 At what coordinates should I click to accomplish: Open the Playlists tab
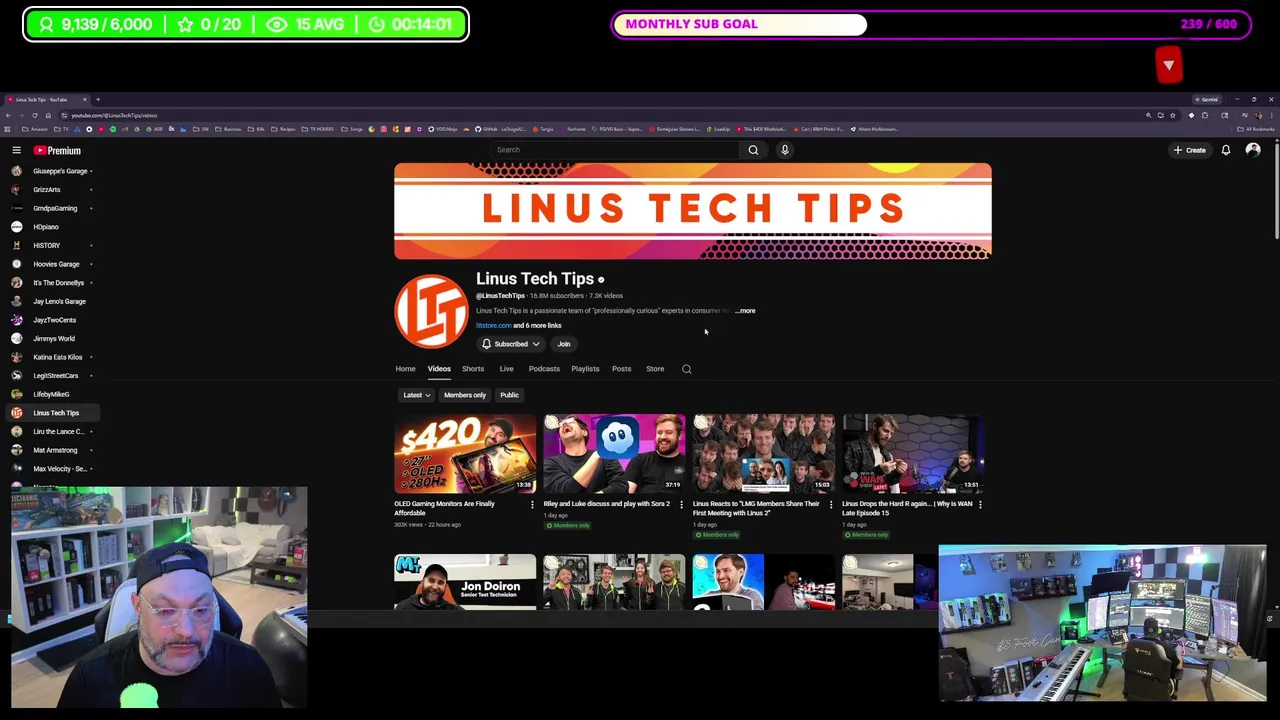tap(585, 369)
